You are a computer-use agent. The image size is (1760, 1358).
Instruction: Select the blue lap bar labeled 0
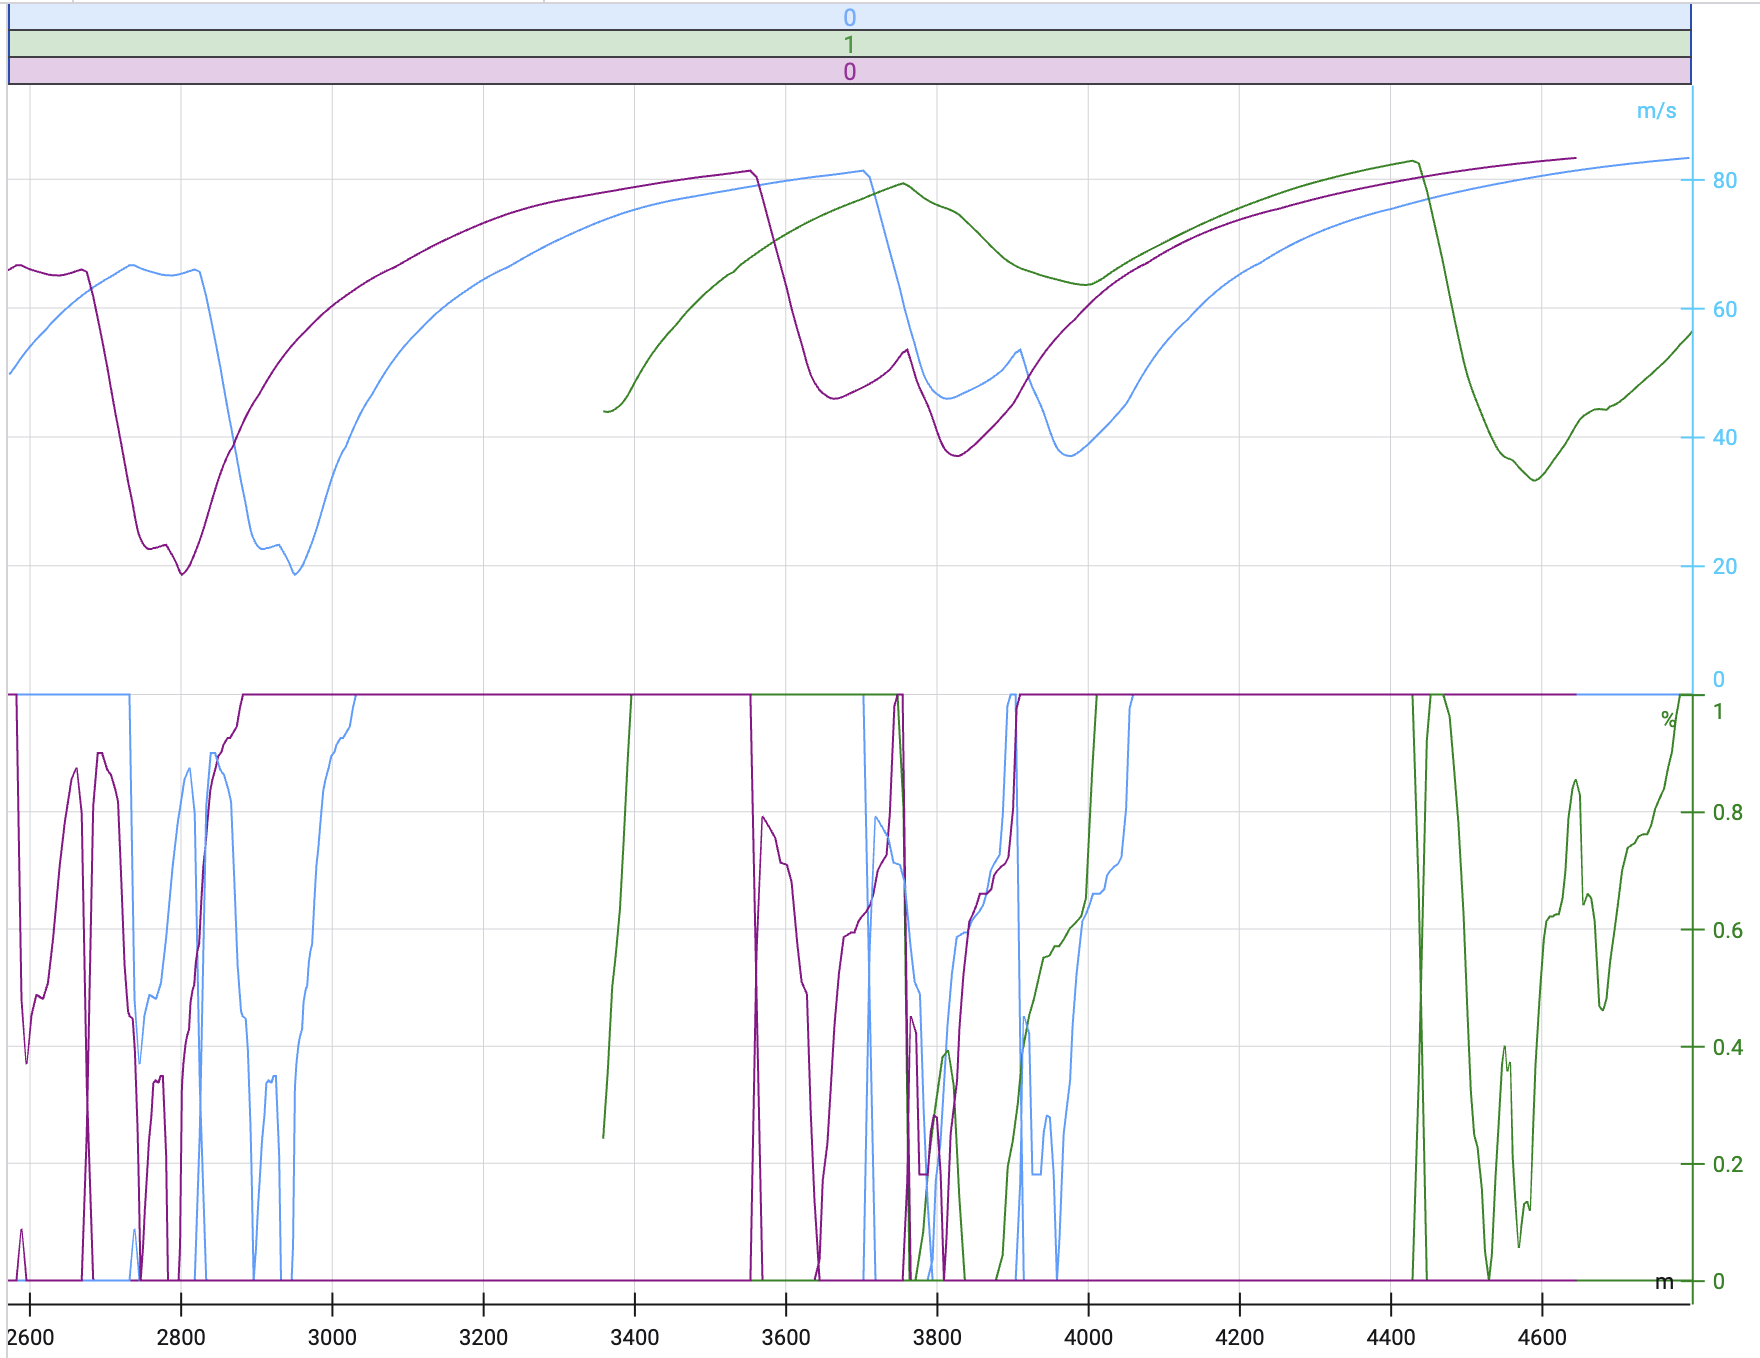tap(849, 17)
